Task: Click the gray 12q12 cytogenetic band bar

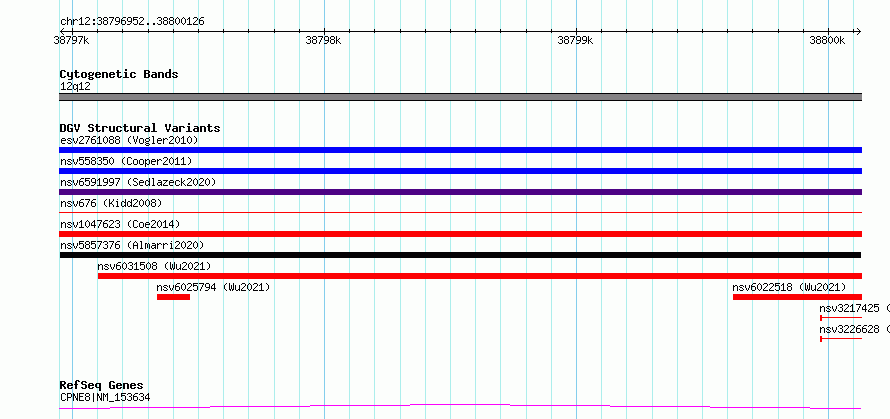Action: pyautogui.click(x=460, y=97)
